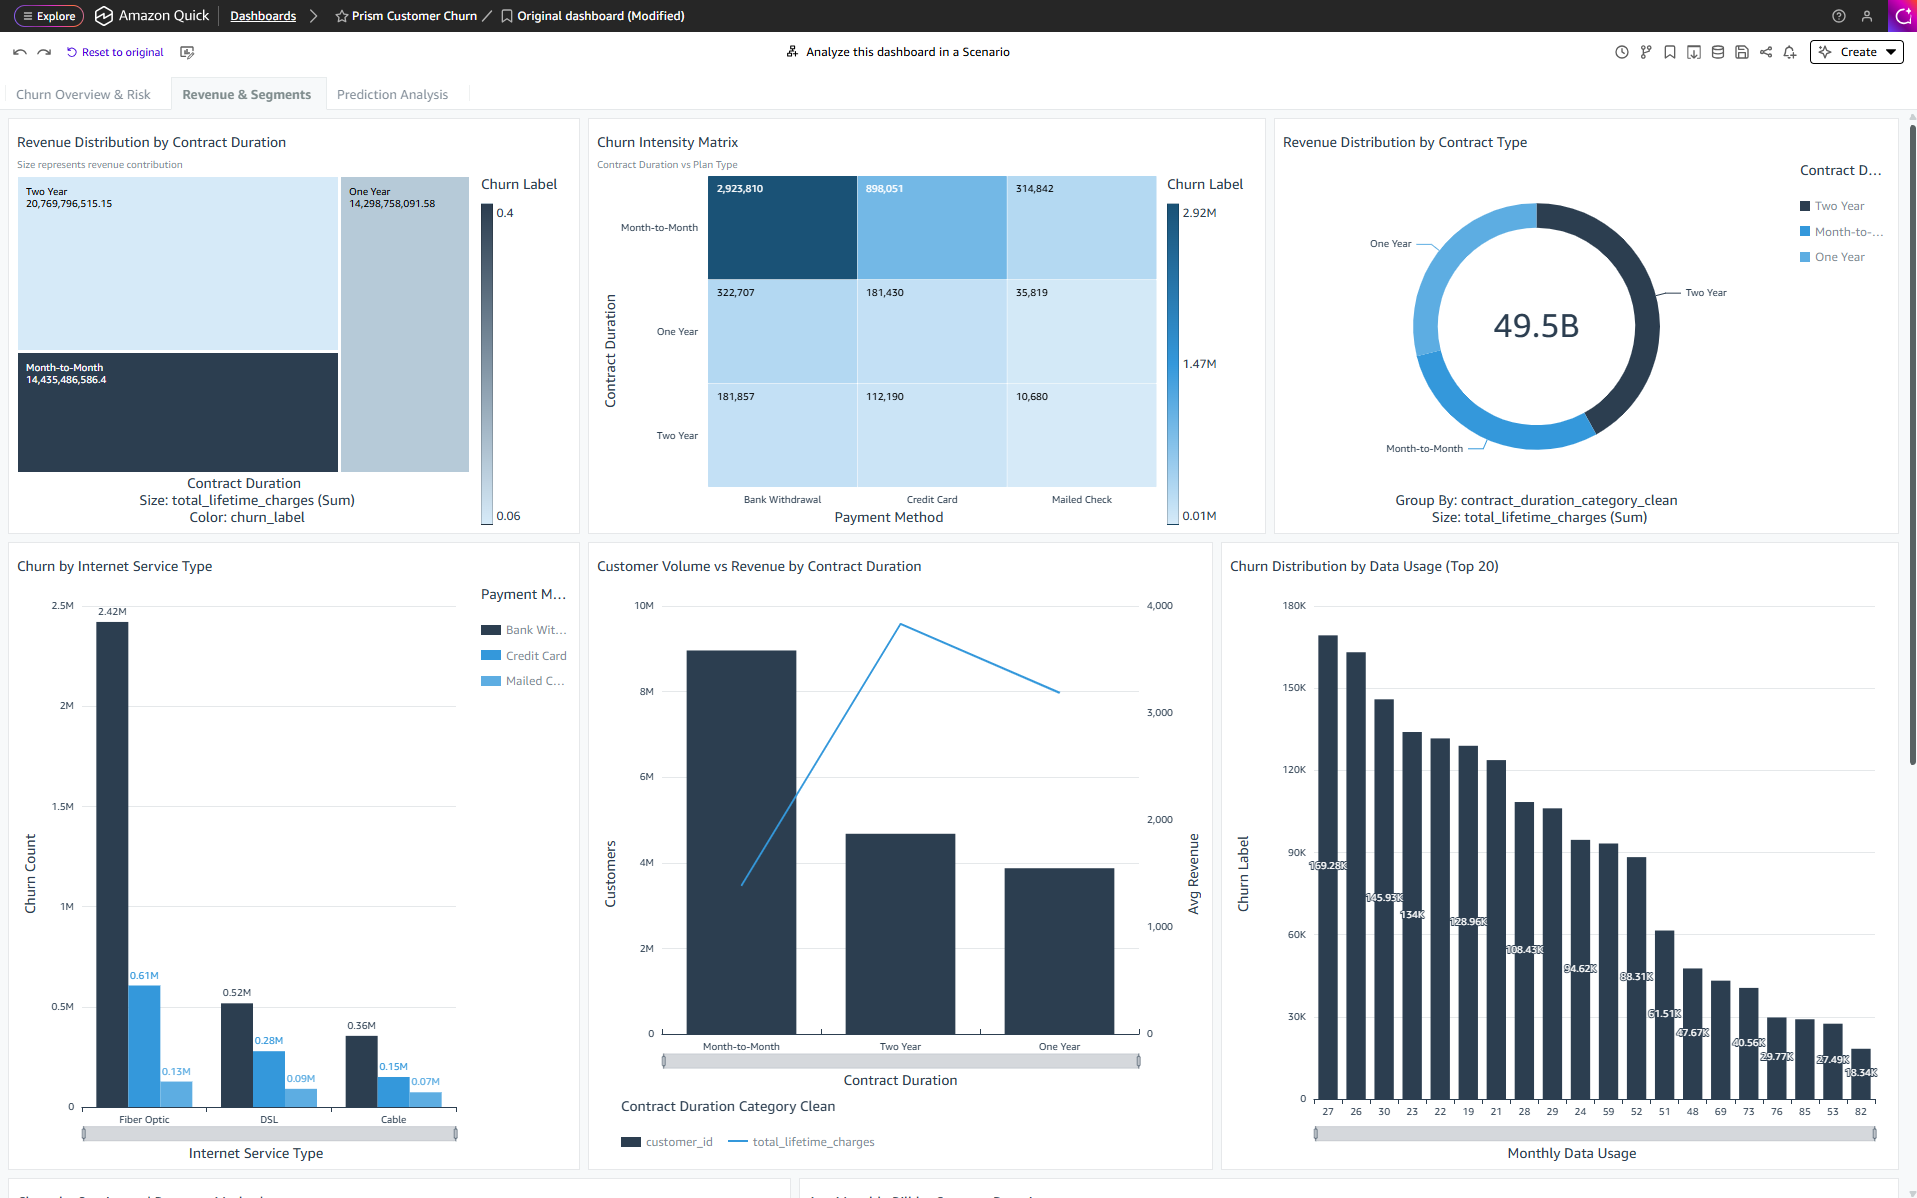1917x1198 pixels.
Task: Switch to Prediction Analysis tab
Action: pyautogui.click(x=392, y=95)
